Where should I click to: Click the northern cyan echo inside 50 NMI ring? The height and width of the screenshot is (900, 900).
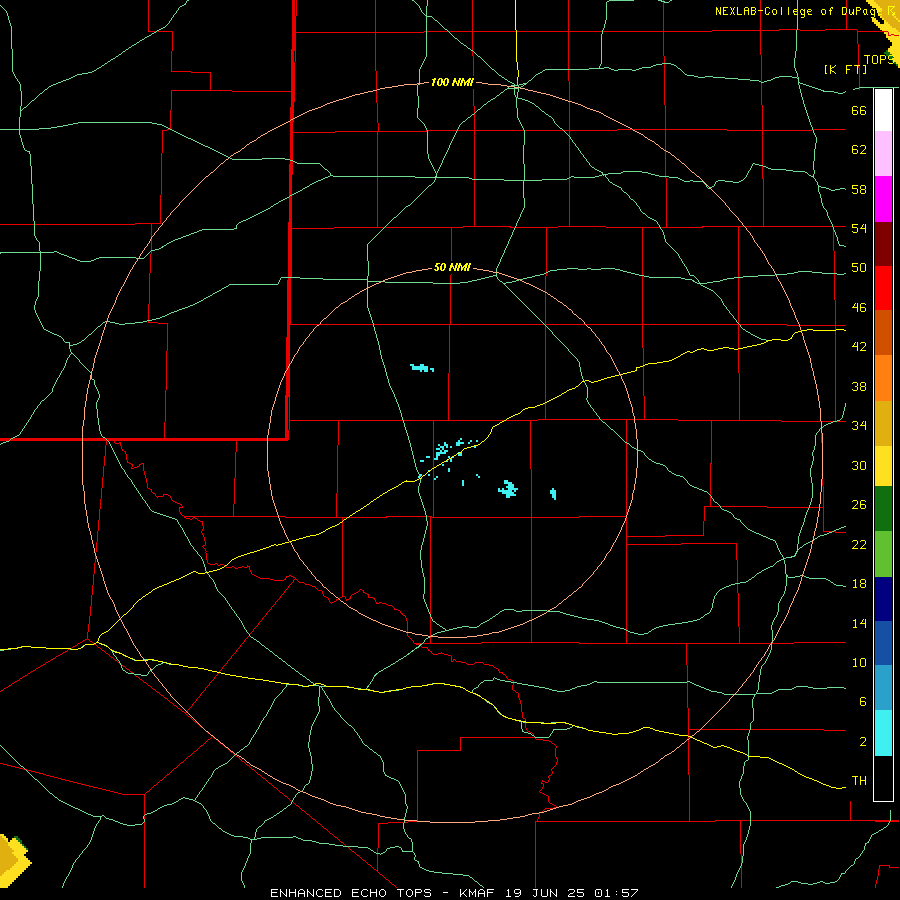tap(422, 368)
